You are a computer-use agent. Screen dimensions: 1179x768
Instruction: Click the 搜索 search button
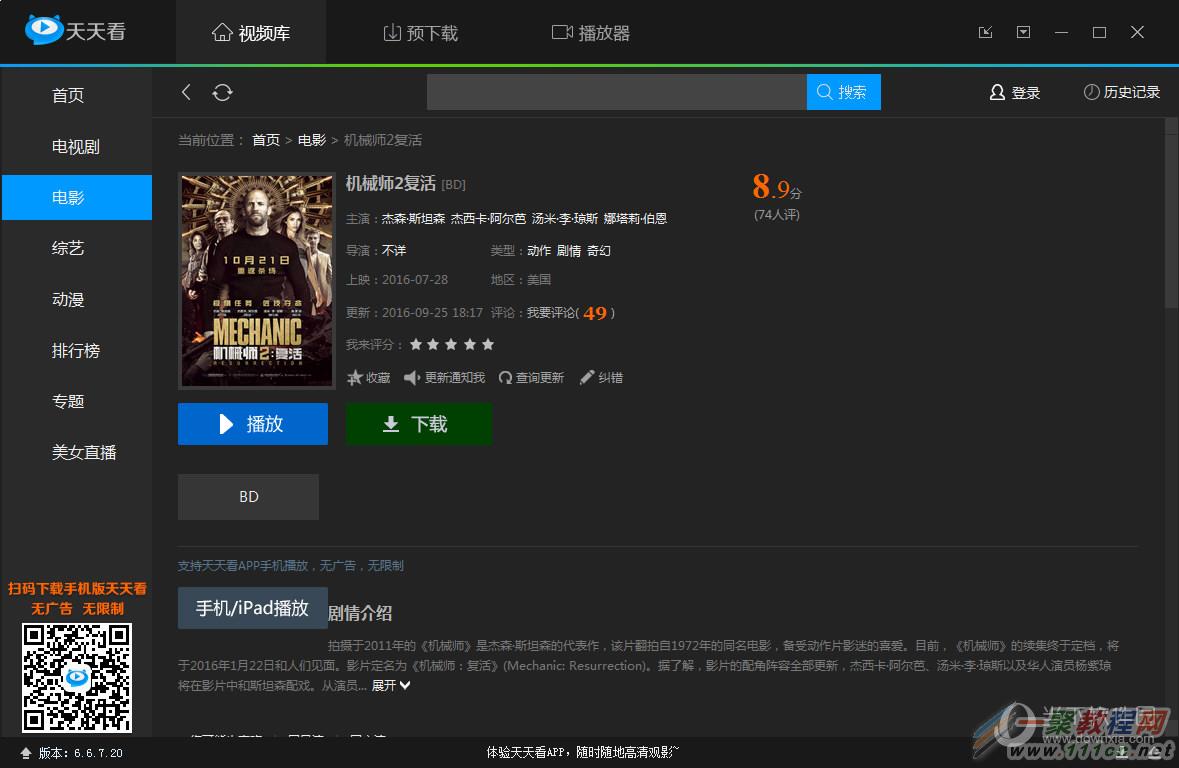coord(844,92)
